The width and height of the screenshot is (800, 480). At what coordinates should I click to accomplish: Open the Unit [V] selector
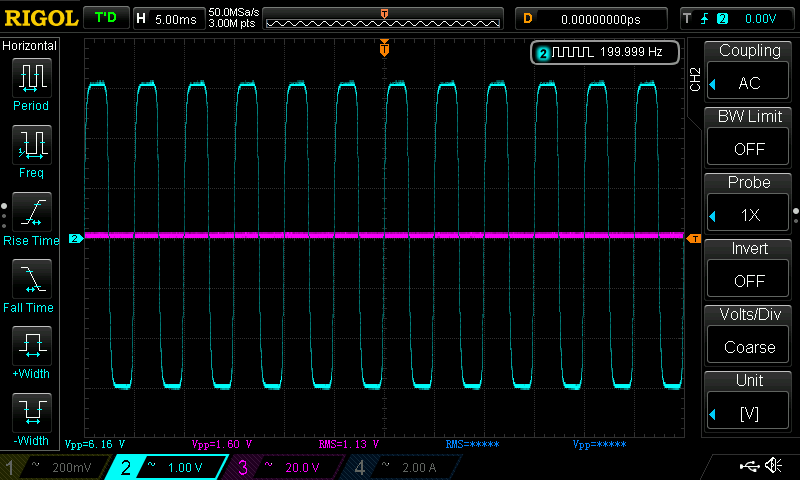(748, 413)
